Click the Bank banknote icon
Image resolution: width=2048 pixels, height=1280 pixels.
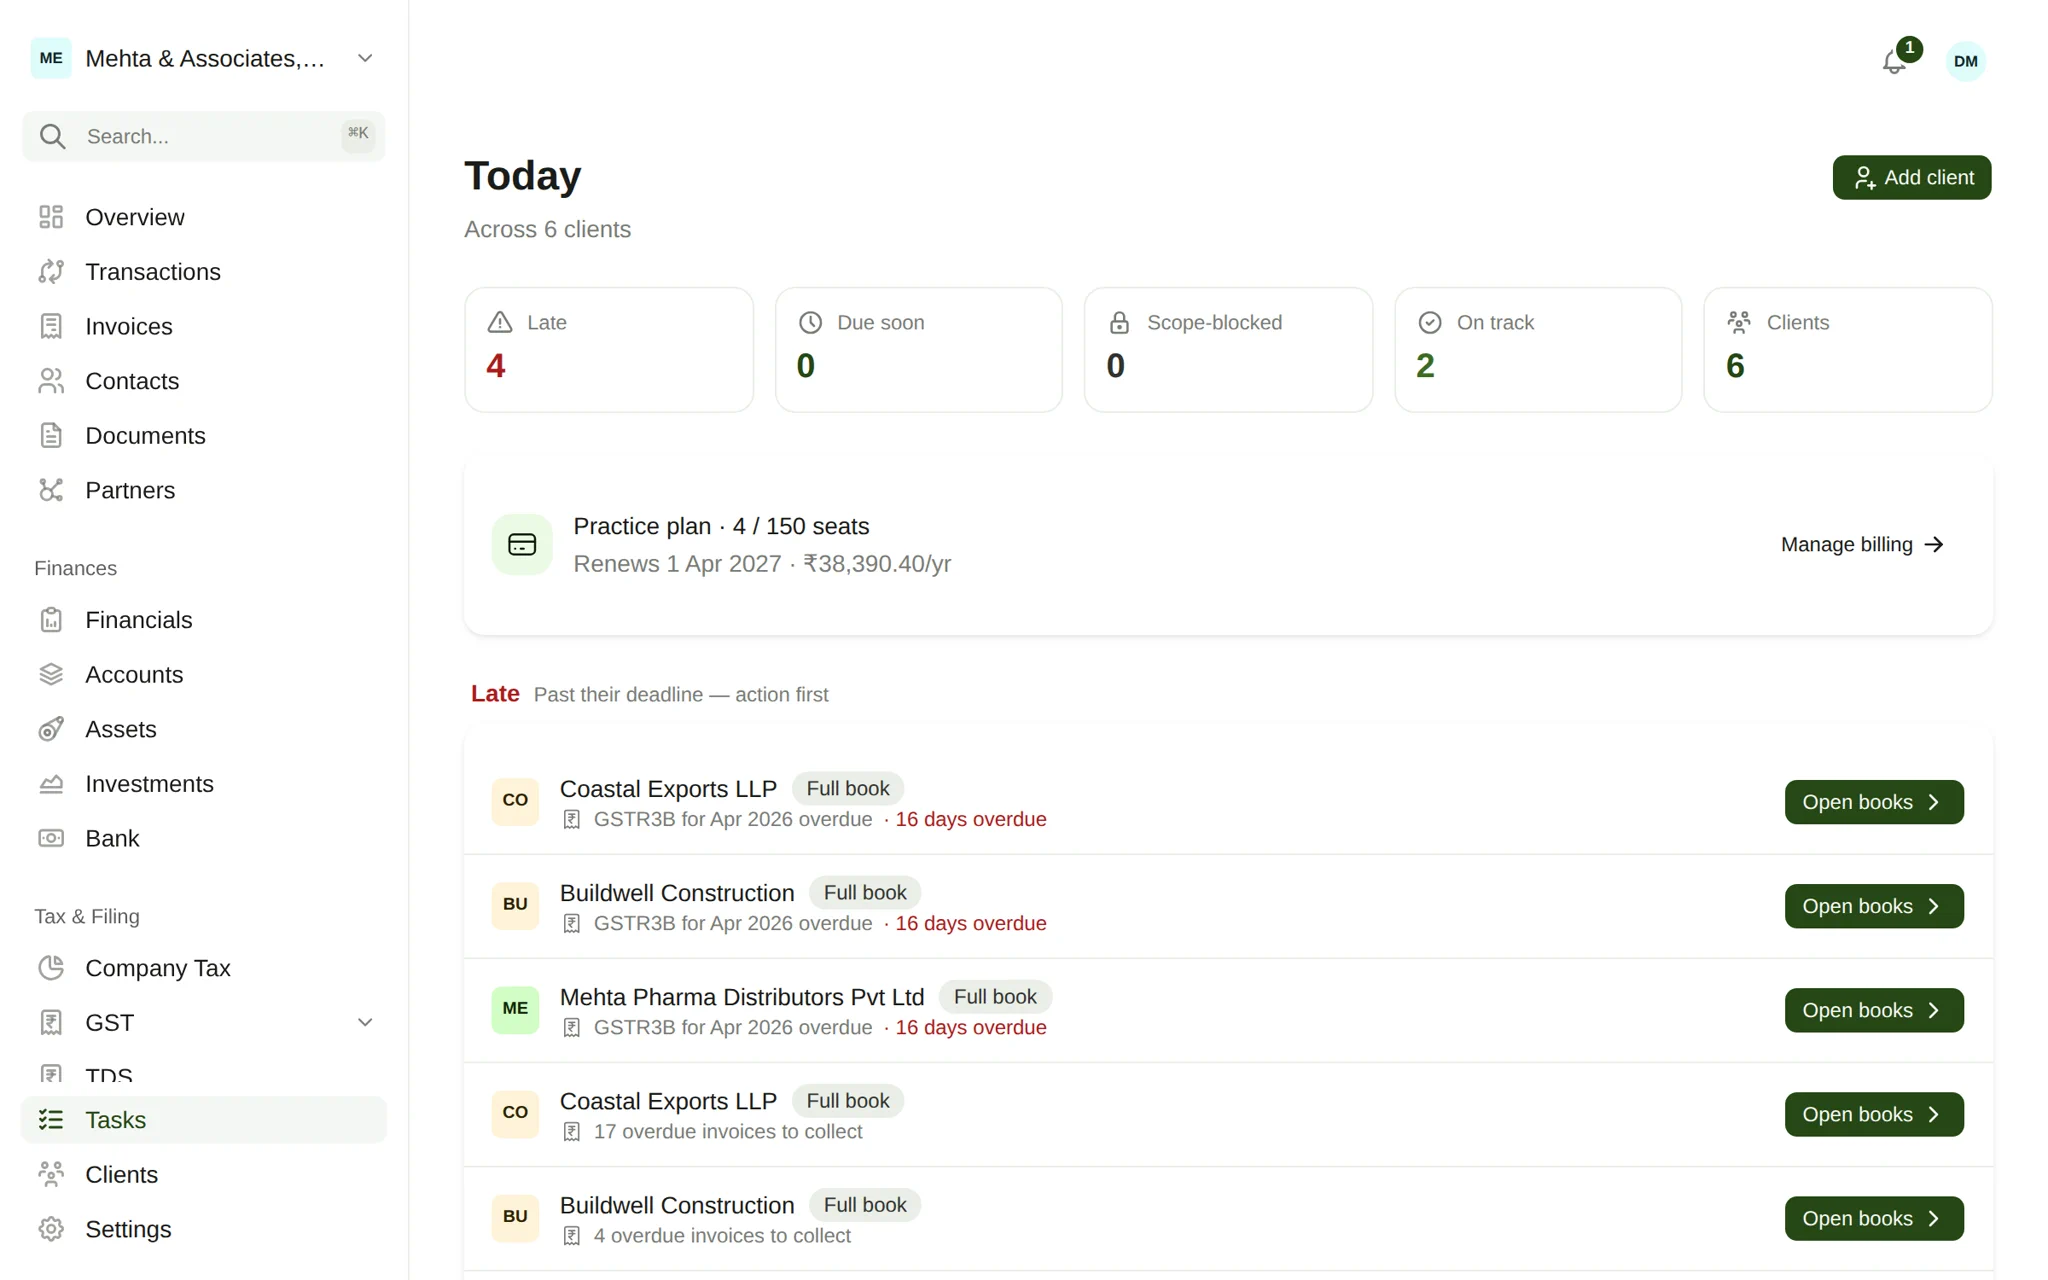(51, 838)
